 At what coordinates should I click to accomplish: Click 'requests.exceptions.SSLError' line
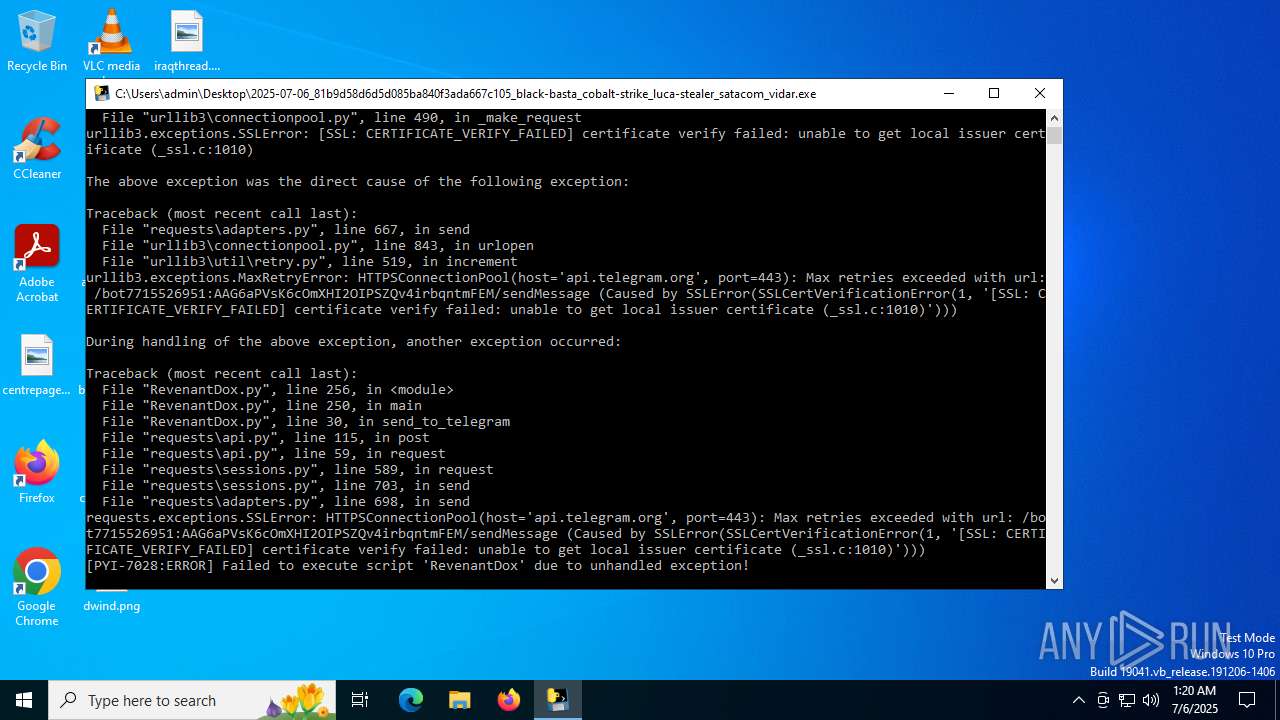tap(566, 518)
